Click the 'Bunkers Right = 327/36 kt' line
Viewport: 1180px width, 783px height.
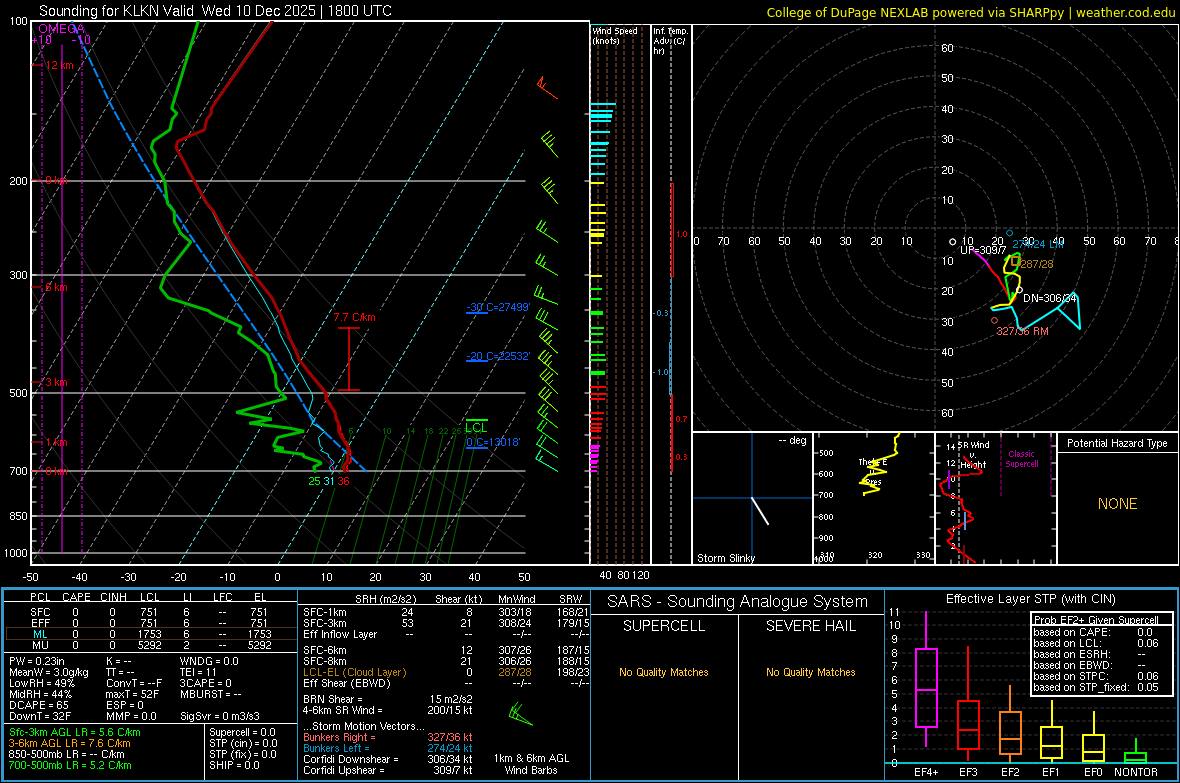pyautogui.click(x=388, y=737)
